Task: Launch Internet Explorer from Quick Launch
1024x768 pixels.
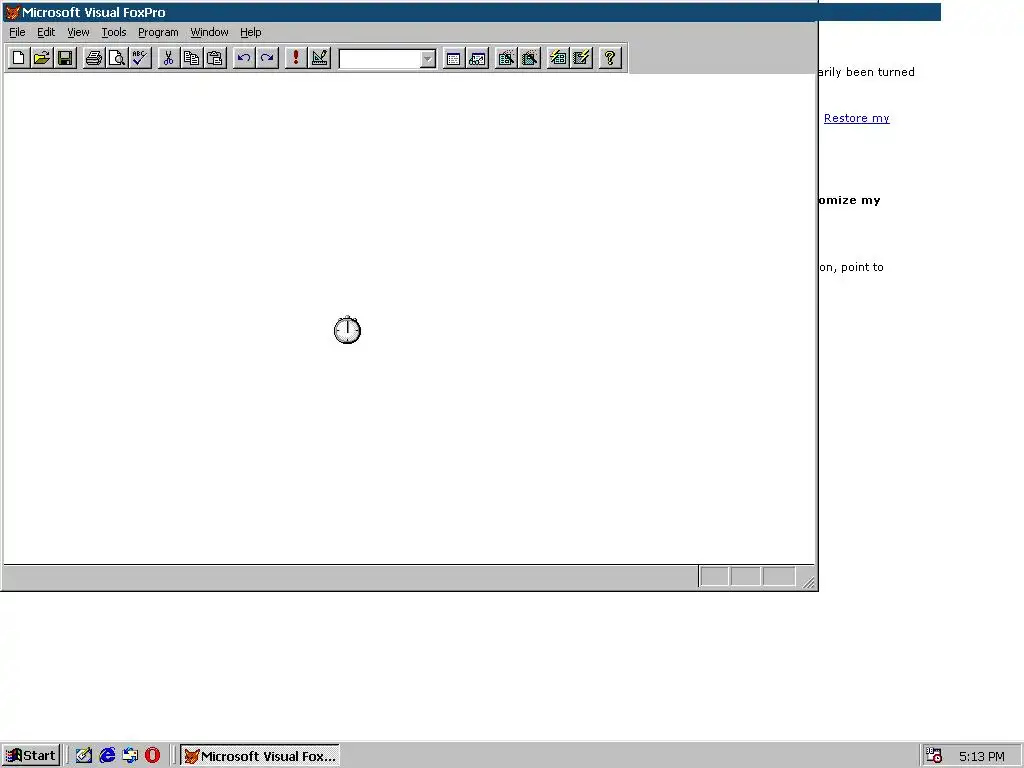Action: pyautogui.click(x=106, y=756)
